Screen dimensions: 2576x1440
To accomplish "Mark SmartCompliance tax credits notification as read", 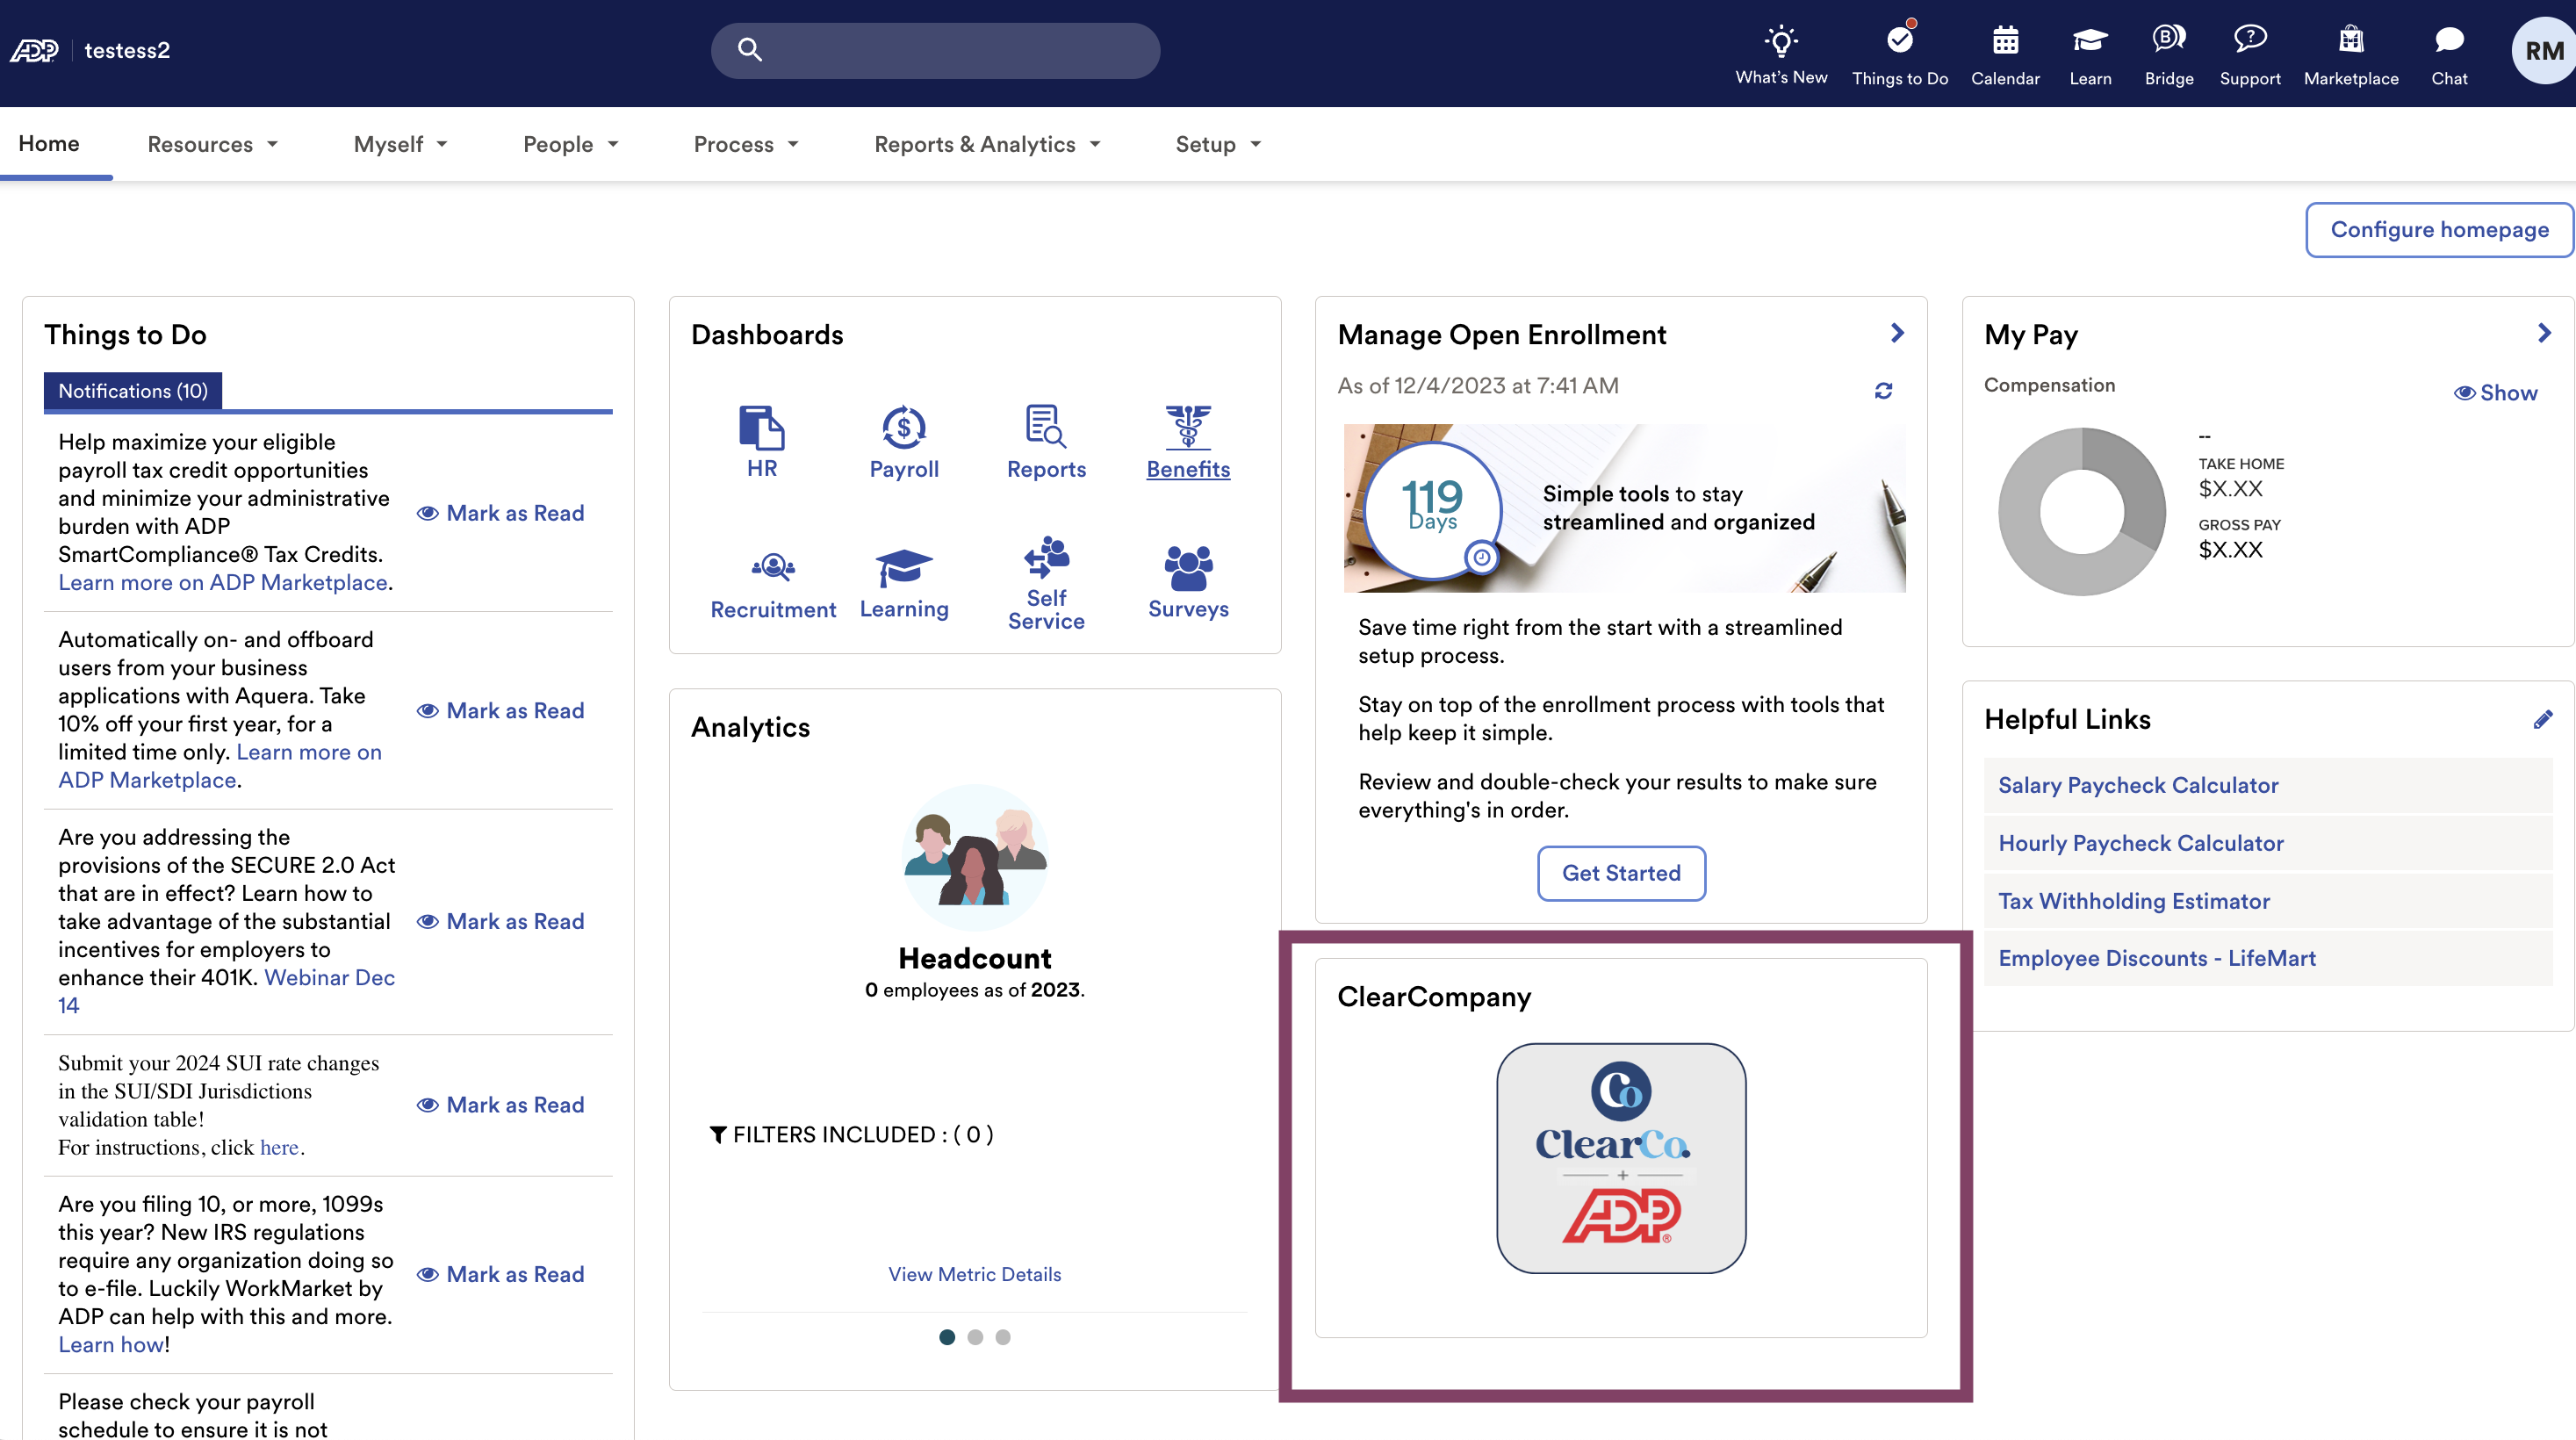I will 501,513.
